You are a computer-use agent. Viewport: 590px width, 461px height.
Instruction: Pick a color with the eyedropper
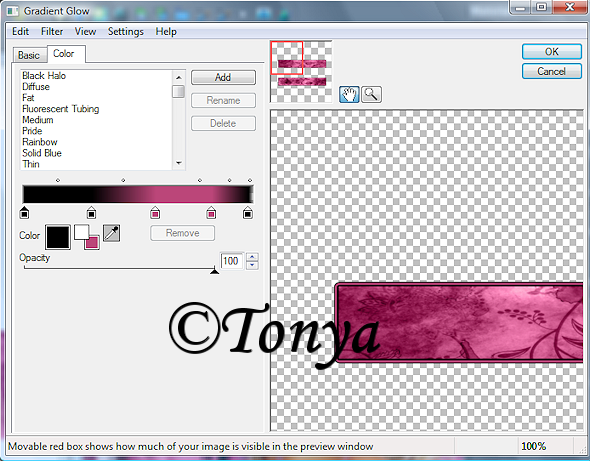(111, 233)
